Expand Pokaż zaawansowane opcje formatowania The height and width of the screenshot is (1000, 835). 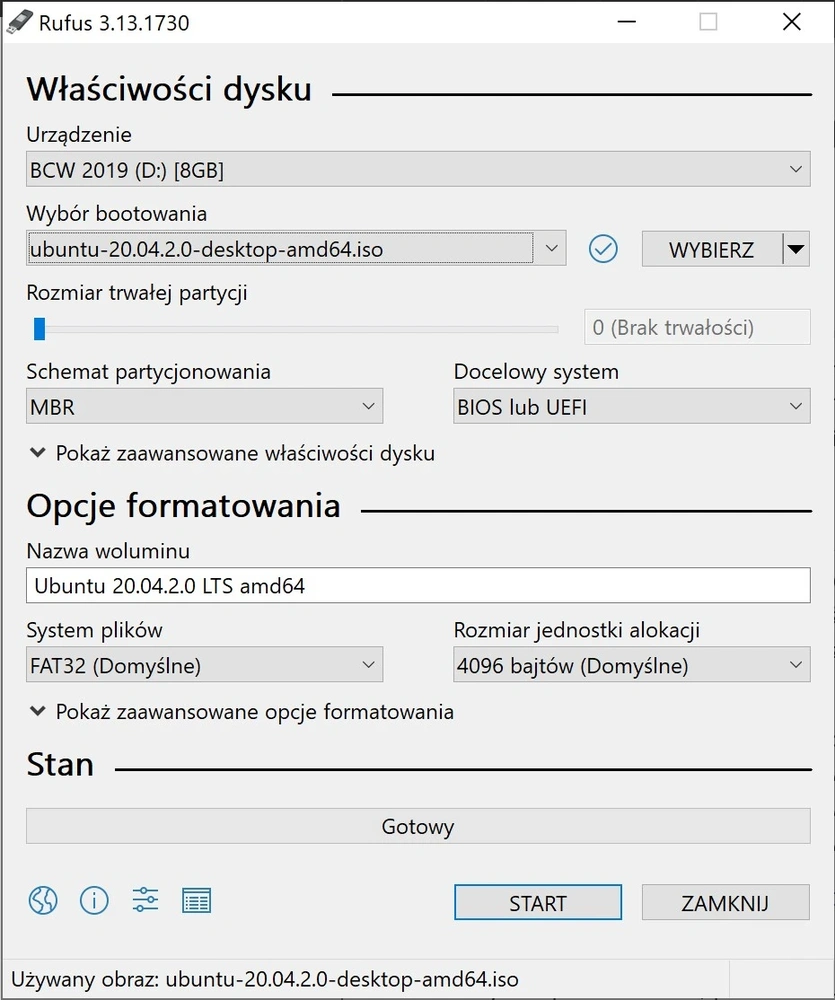242,712
